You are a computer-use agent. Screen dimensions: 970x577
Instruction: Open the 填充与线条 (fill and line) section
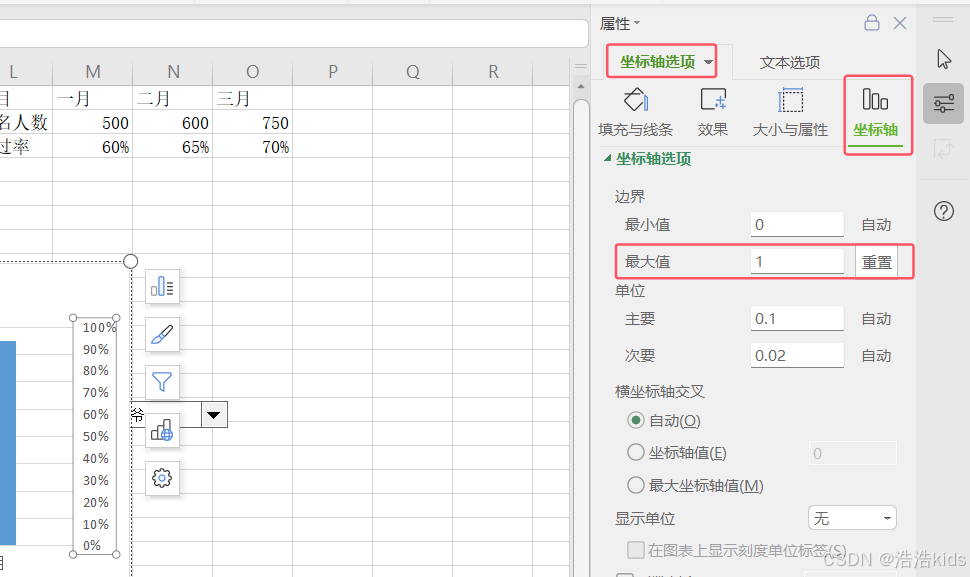pos(635,112)
